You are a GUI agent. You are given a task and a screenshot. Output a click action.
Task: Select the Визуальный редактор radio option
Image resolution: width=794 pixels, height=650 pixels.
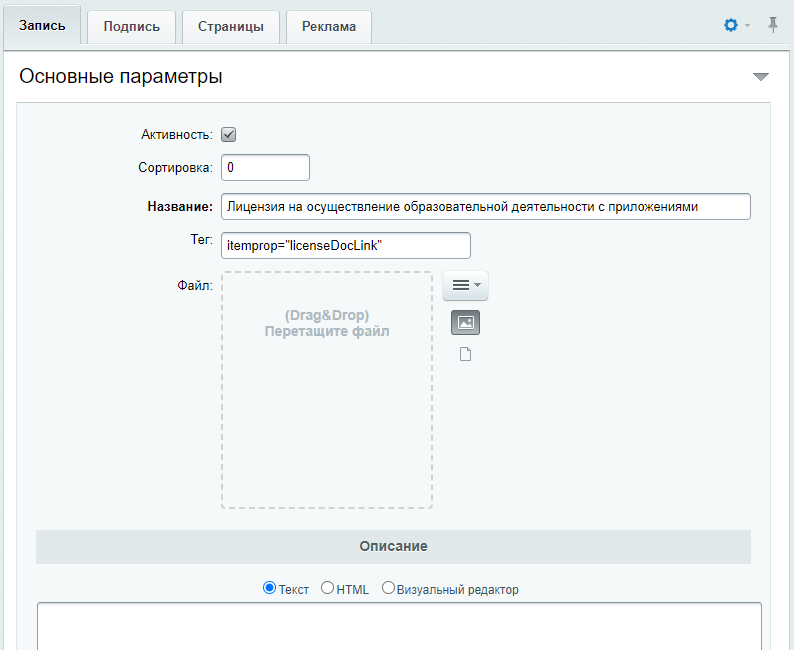tap(388, 588)
